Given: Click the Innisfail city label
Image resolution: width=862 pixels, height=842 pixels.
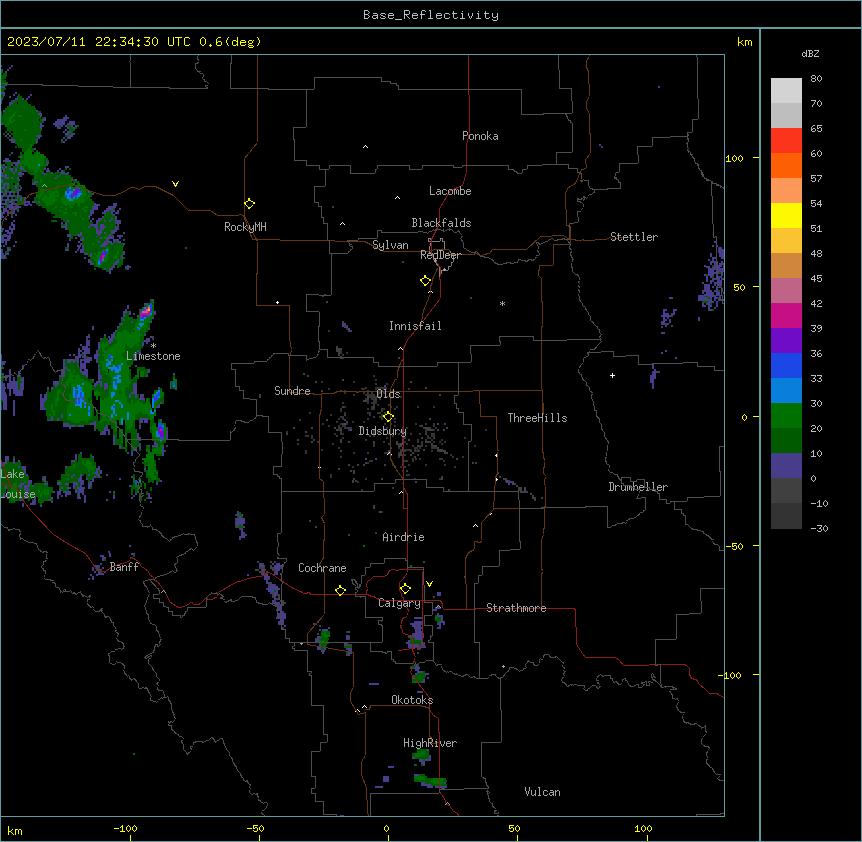Looking at the screenshot, I should [415, 326].
